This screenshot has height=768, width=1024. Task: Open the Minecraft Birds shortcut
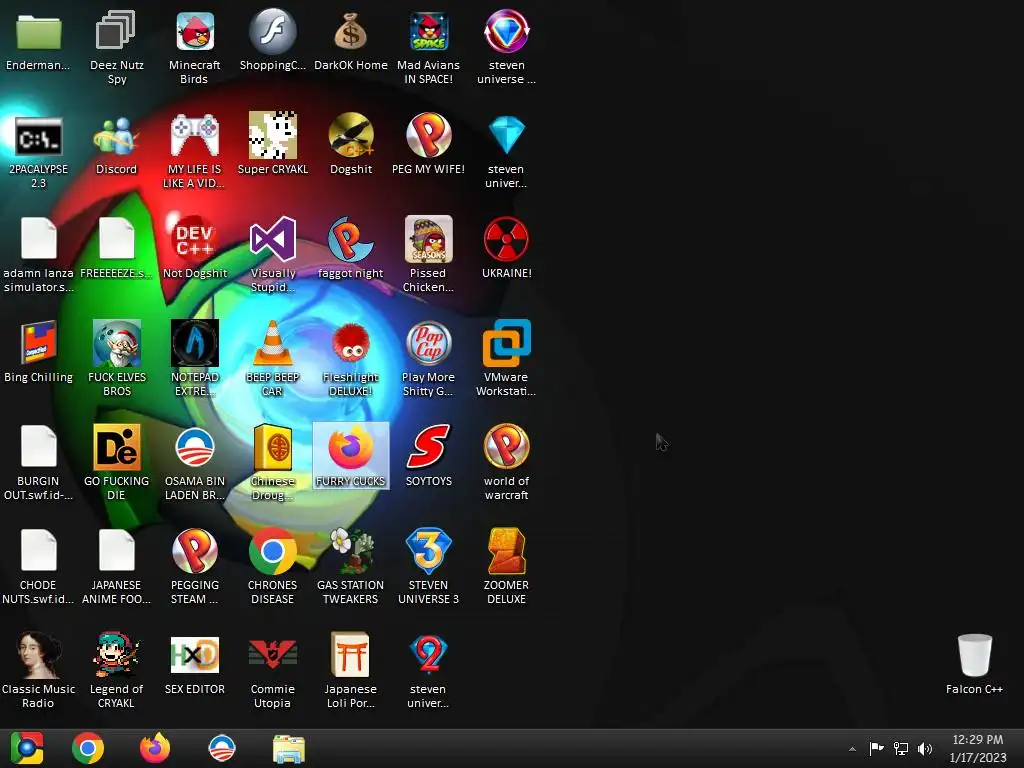[195, 33]
